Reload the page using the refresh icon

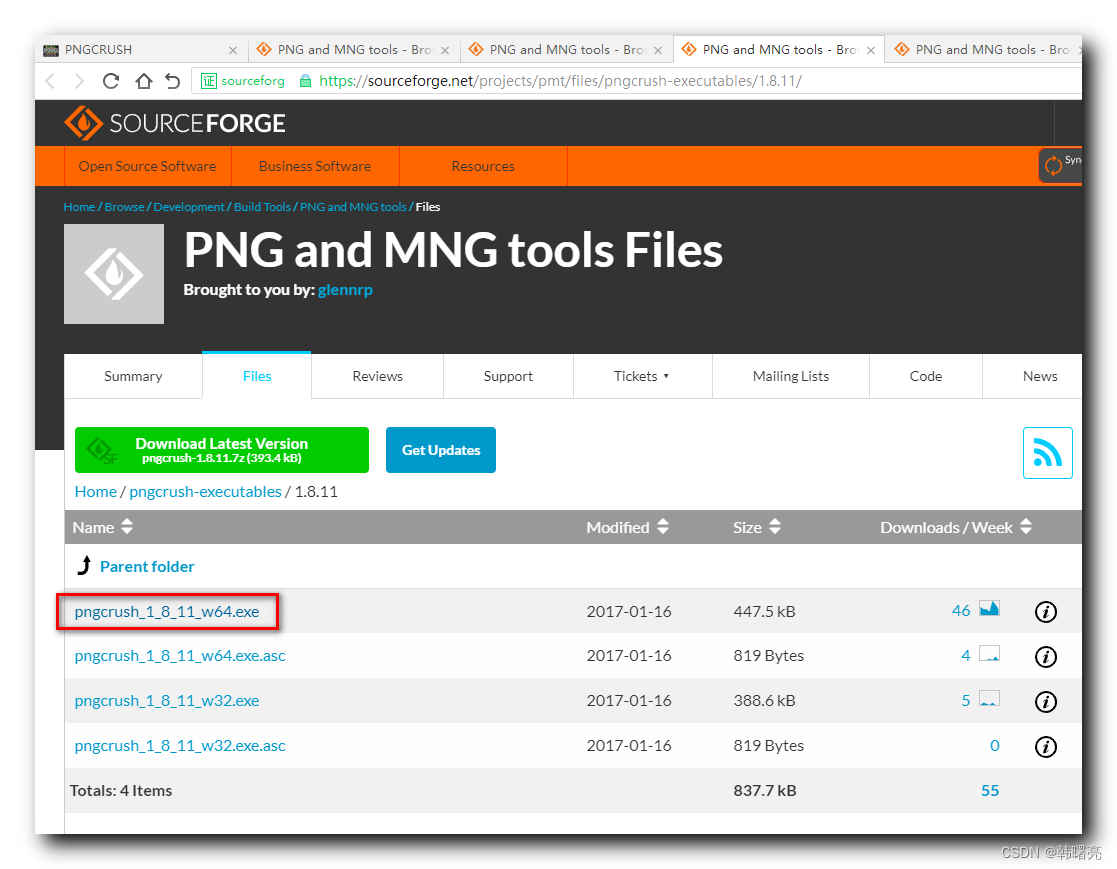(x=110, y=81)
